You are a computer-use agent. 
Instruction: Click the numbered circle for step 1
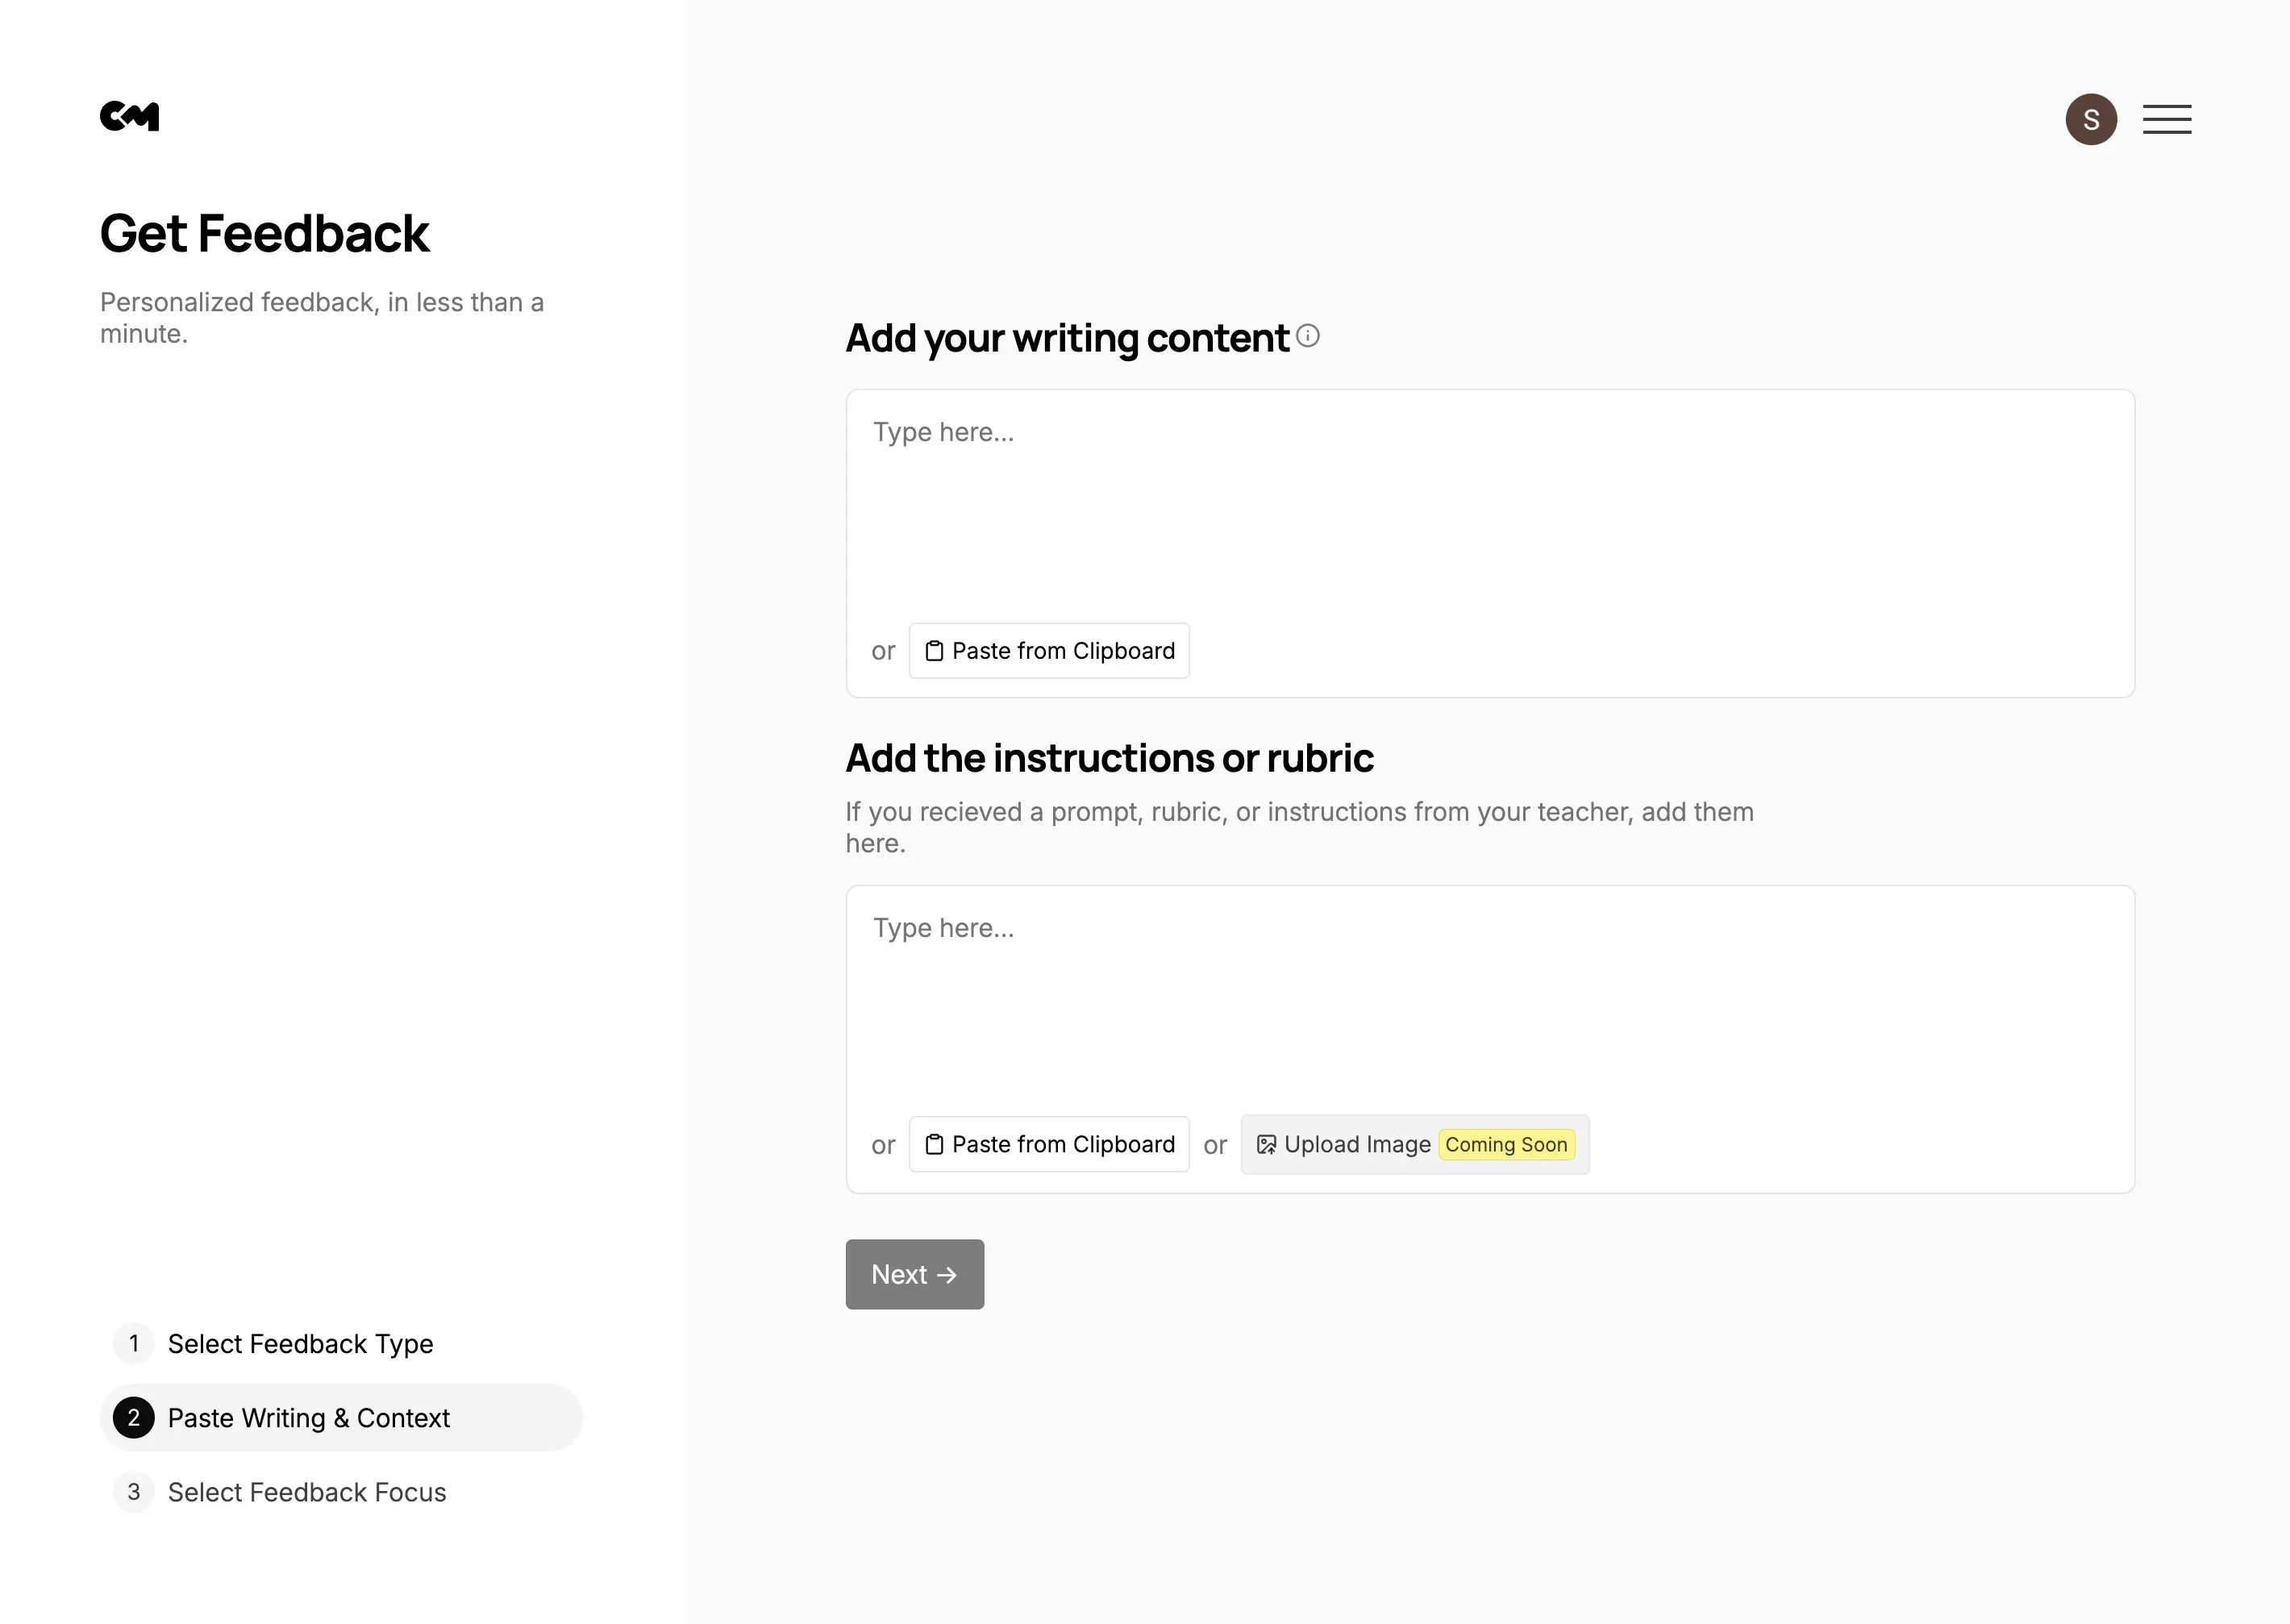[133, 1343]
